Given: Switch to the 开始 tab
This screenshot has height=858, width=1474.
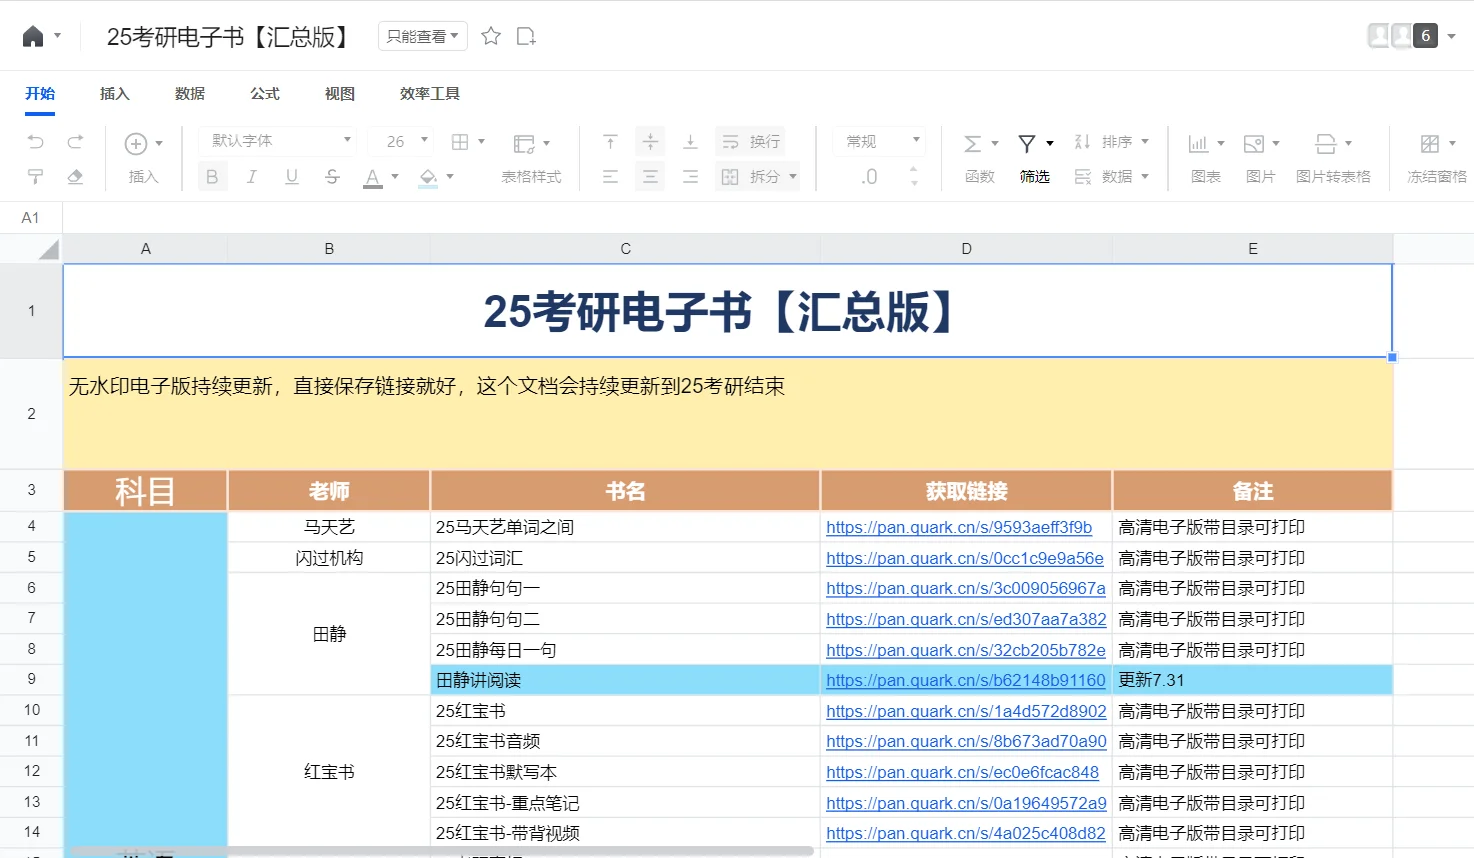Looking at the screenshot, I should coord(40,93).
